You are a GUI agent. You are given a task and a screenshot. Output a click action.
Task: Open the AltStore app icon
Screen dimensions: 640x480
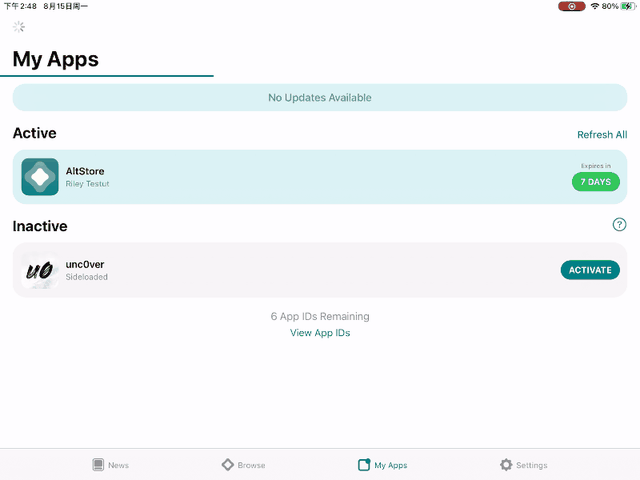point(40,177)
